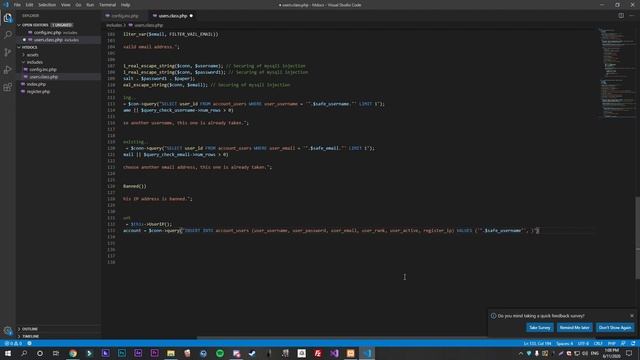The height and width of the screenshot is (360, 640).
Task: Collapse the Open Editors section
Action: (19, 25)
